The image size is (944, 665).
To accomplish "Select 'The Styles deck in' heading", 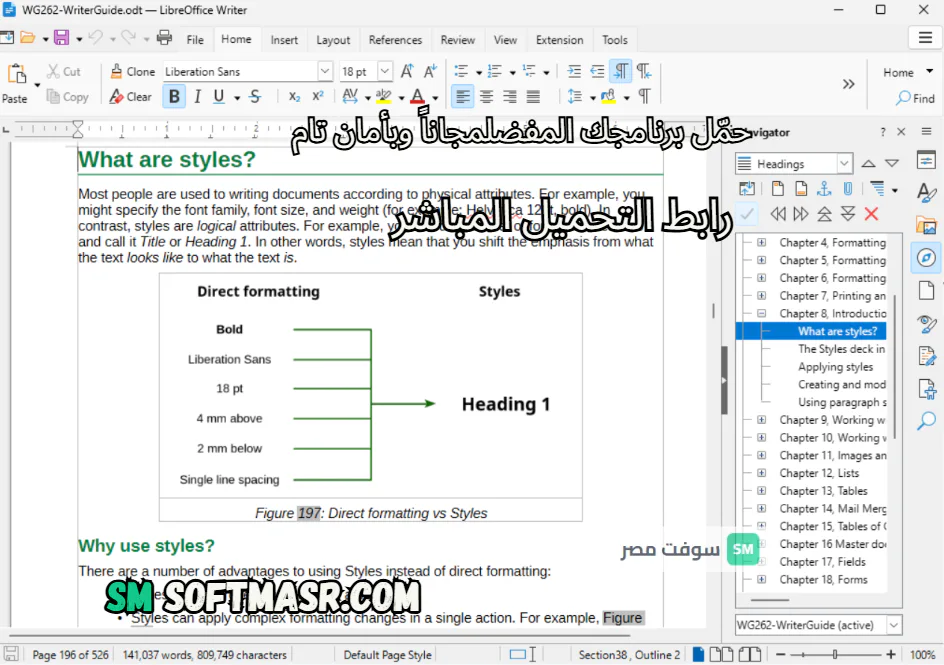I will [x=841, y=348].
